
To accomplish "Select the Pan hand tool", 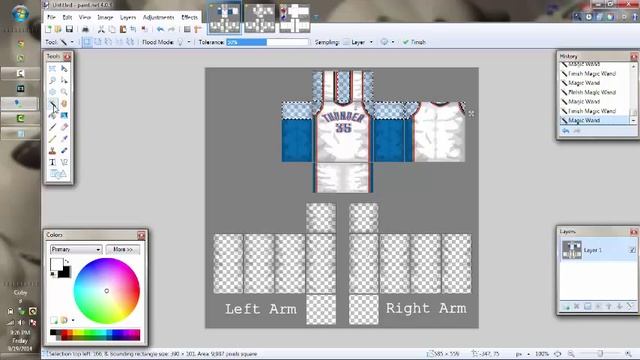I will point(64,104).
